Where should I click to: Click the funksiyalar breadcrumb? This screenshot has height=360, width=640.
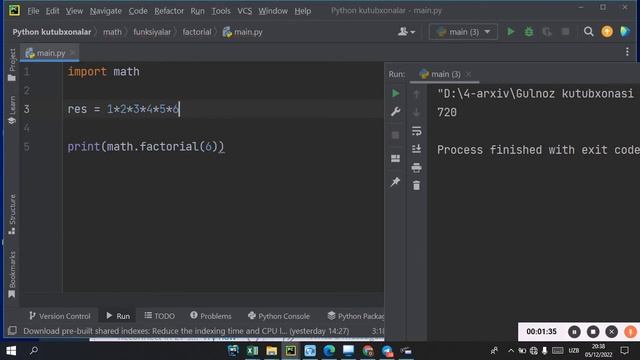pyautogui.click(x=152, y=32)
